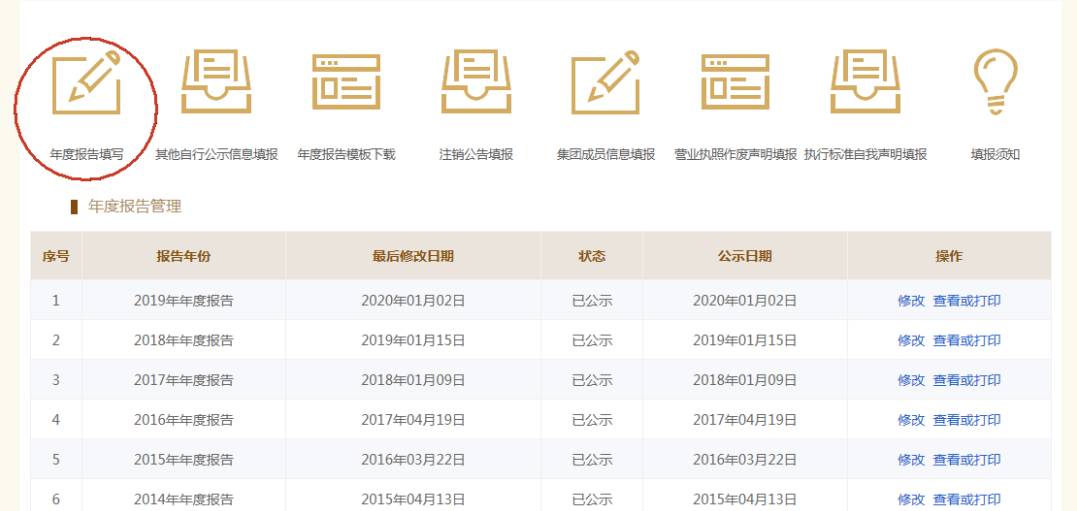This screenshot has height=511, width=1077.
Task: Click 修改 for the 2019 annual report
Action: coord(911,301)
